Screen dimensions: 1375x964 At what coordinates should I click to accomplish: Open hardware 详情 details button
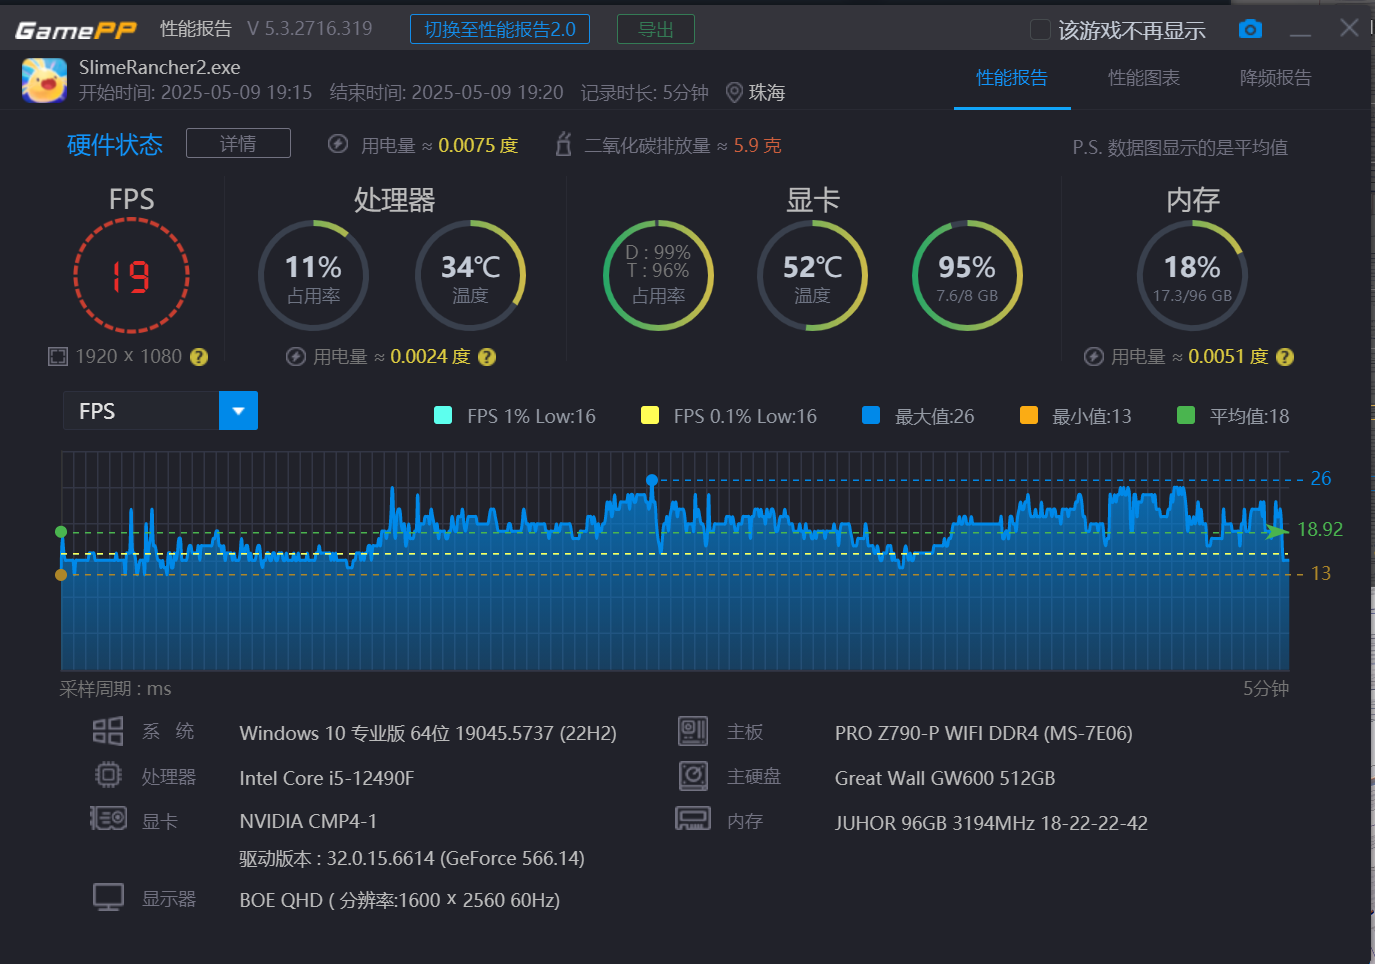(x=238, y=143)
